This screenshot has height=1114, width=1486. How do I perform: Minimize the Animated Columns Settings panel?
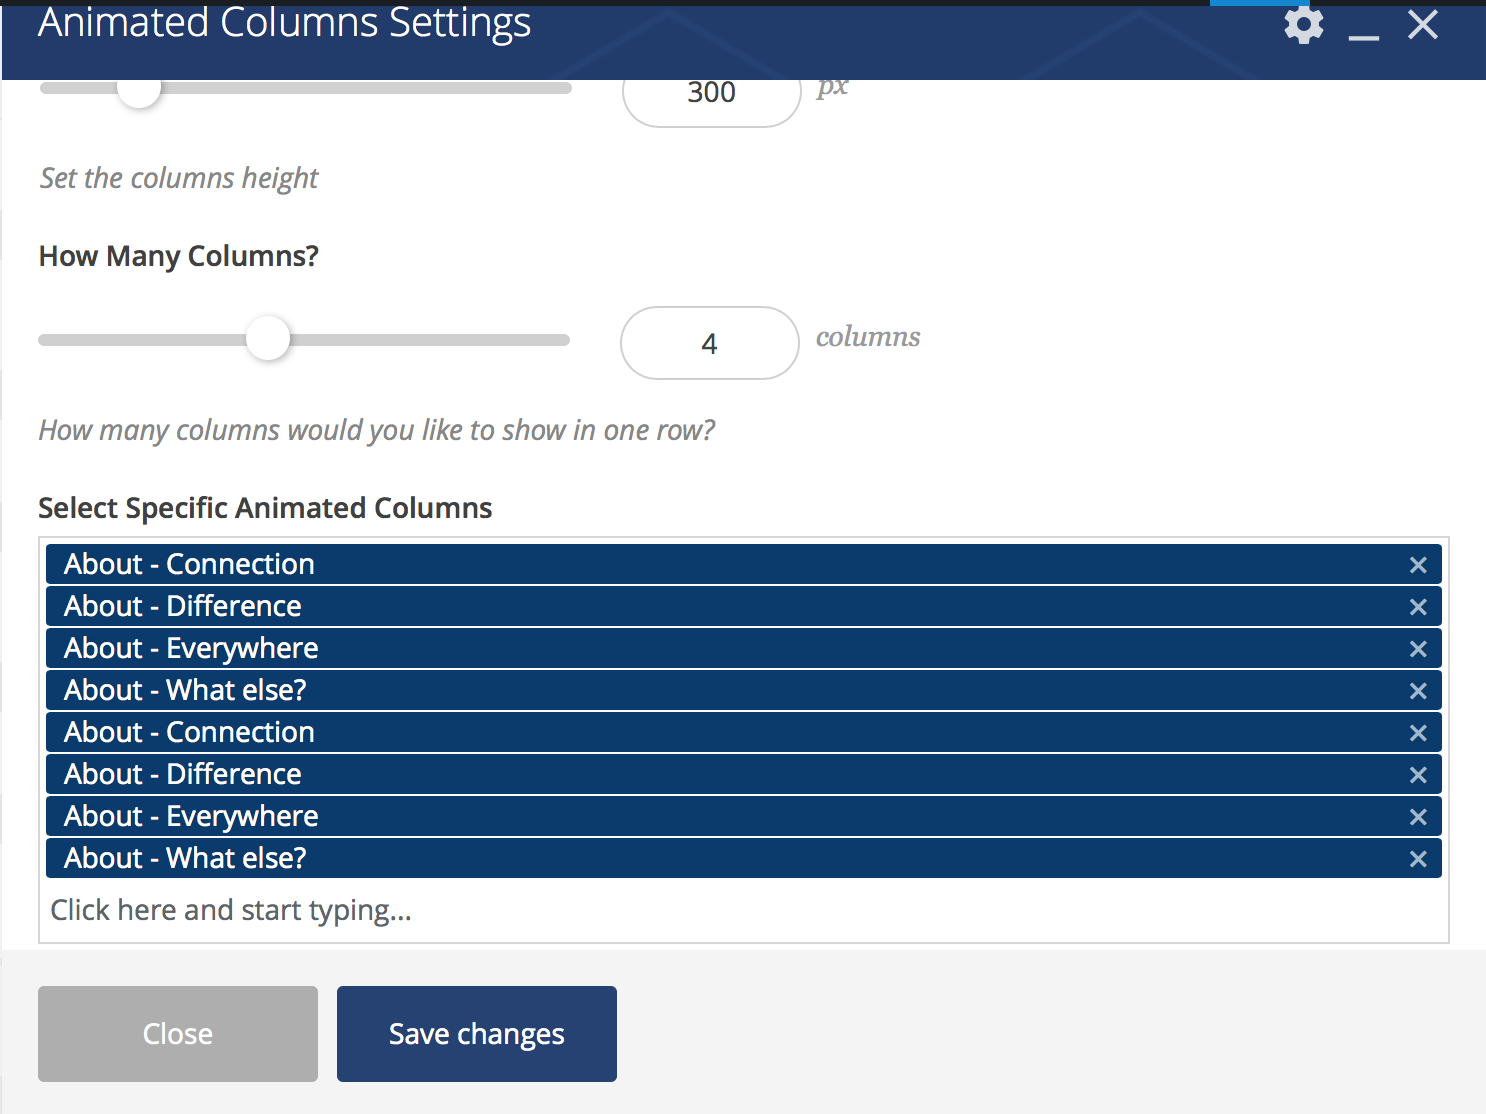click(1363, 35)
